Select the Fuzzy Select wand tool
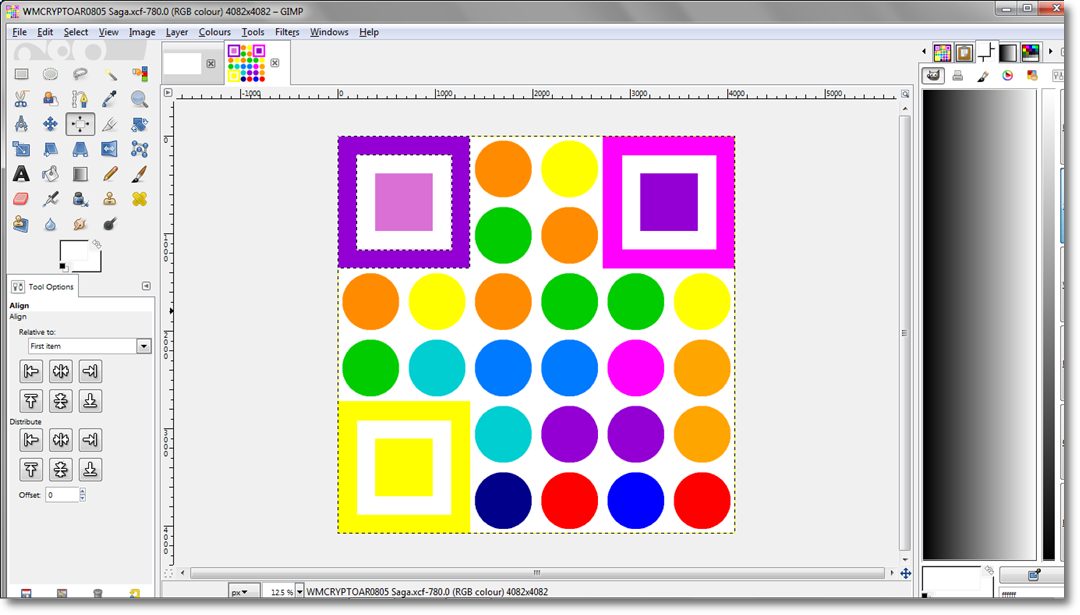 pos(110,74)
